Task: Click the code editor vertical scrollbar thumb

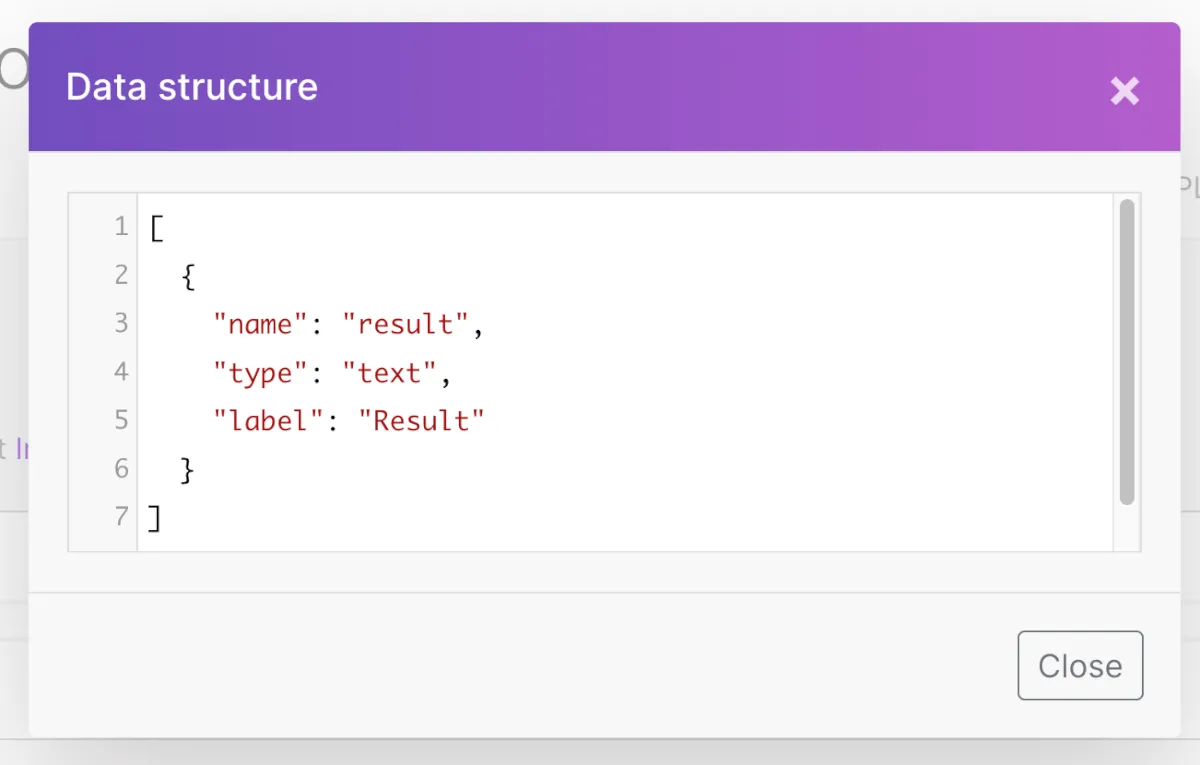Action: [x=1127, y=350]
